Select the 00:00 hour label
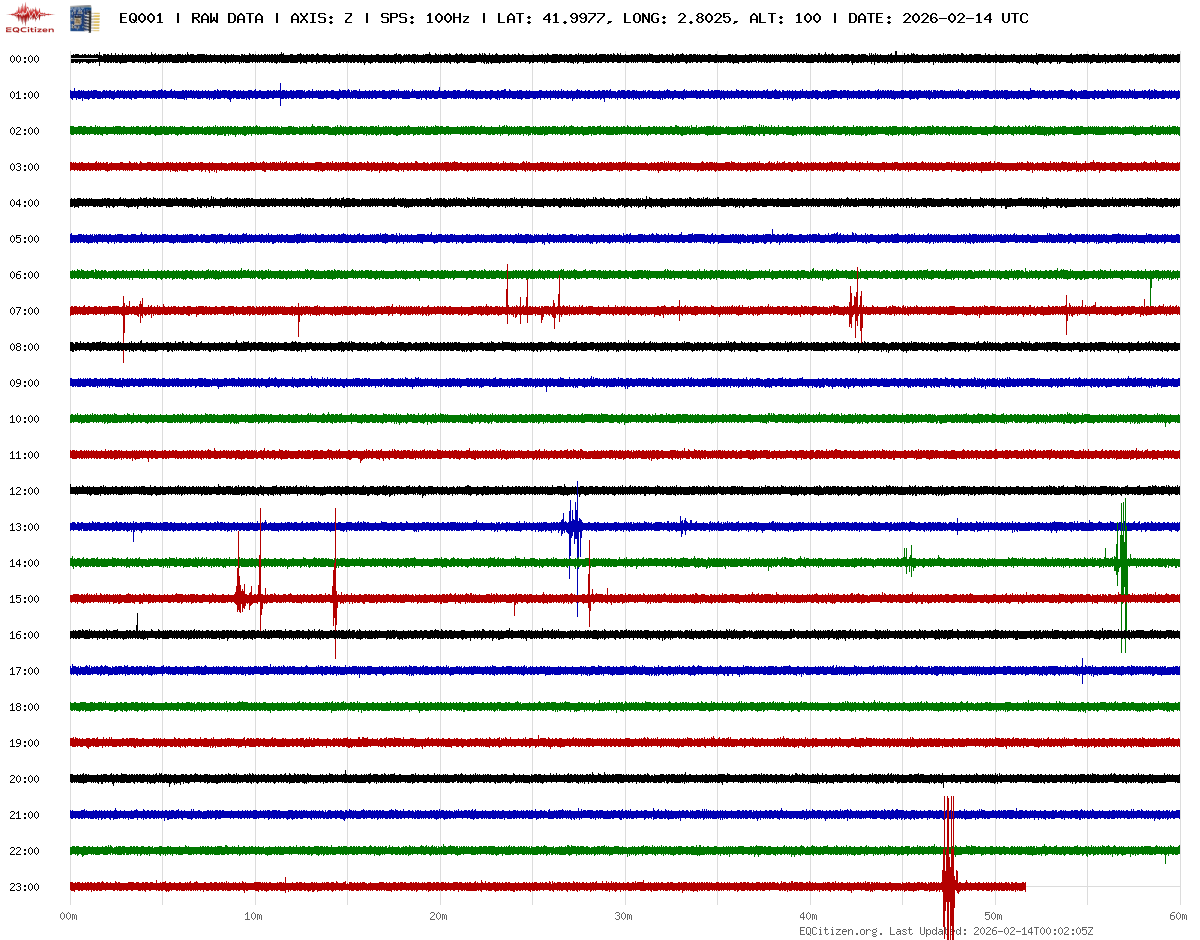Viewport: 1200px width, 940px height. [24, 59]
